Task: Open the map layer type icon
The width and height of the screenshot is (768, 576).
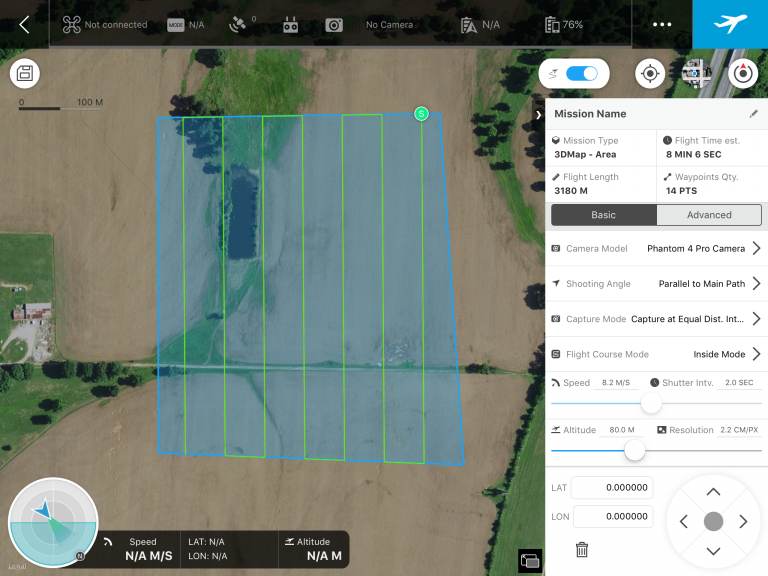Action: tap(696, 74)
